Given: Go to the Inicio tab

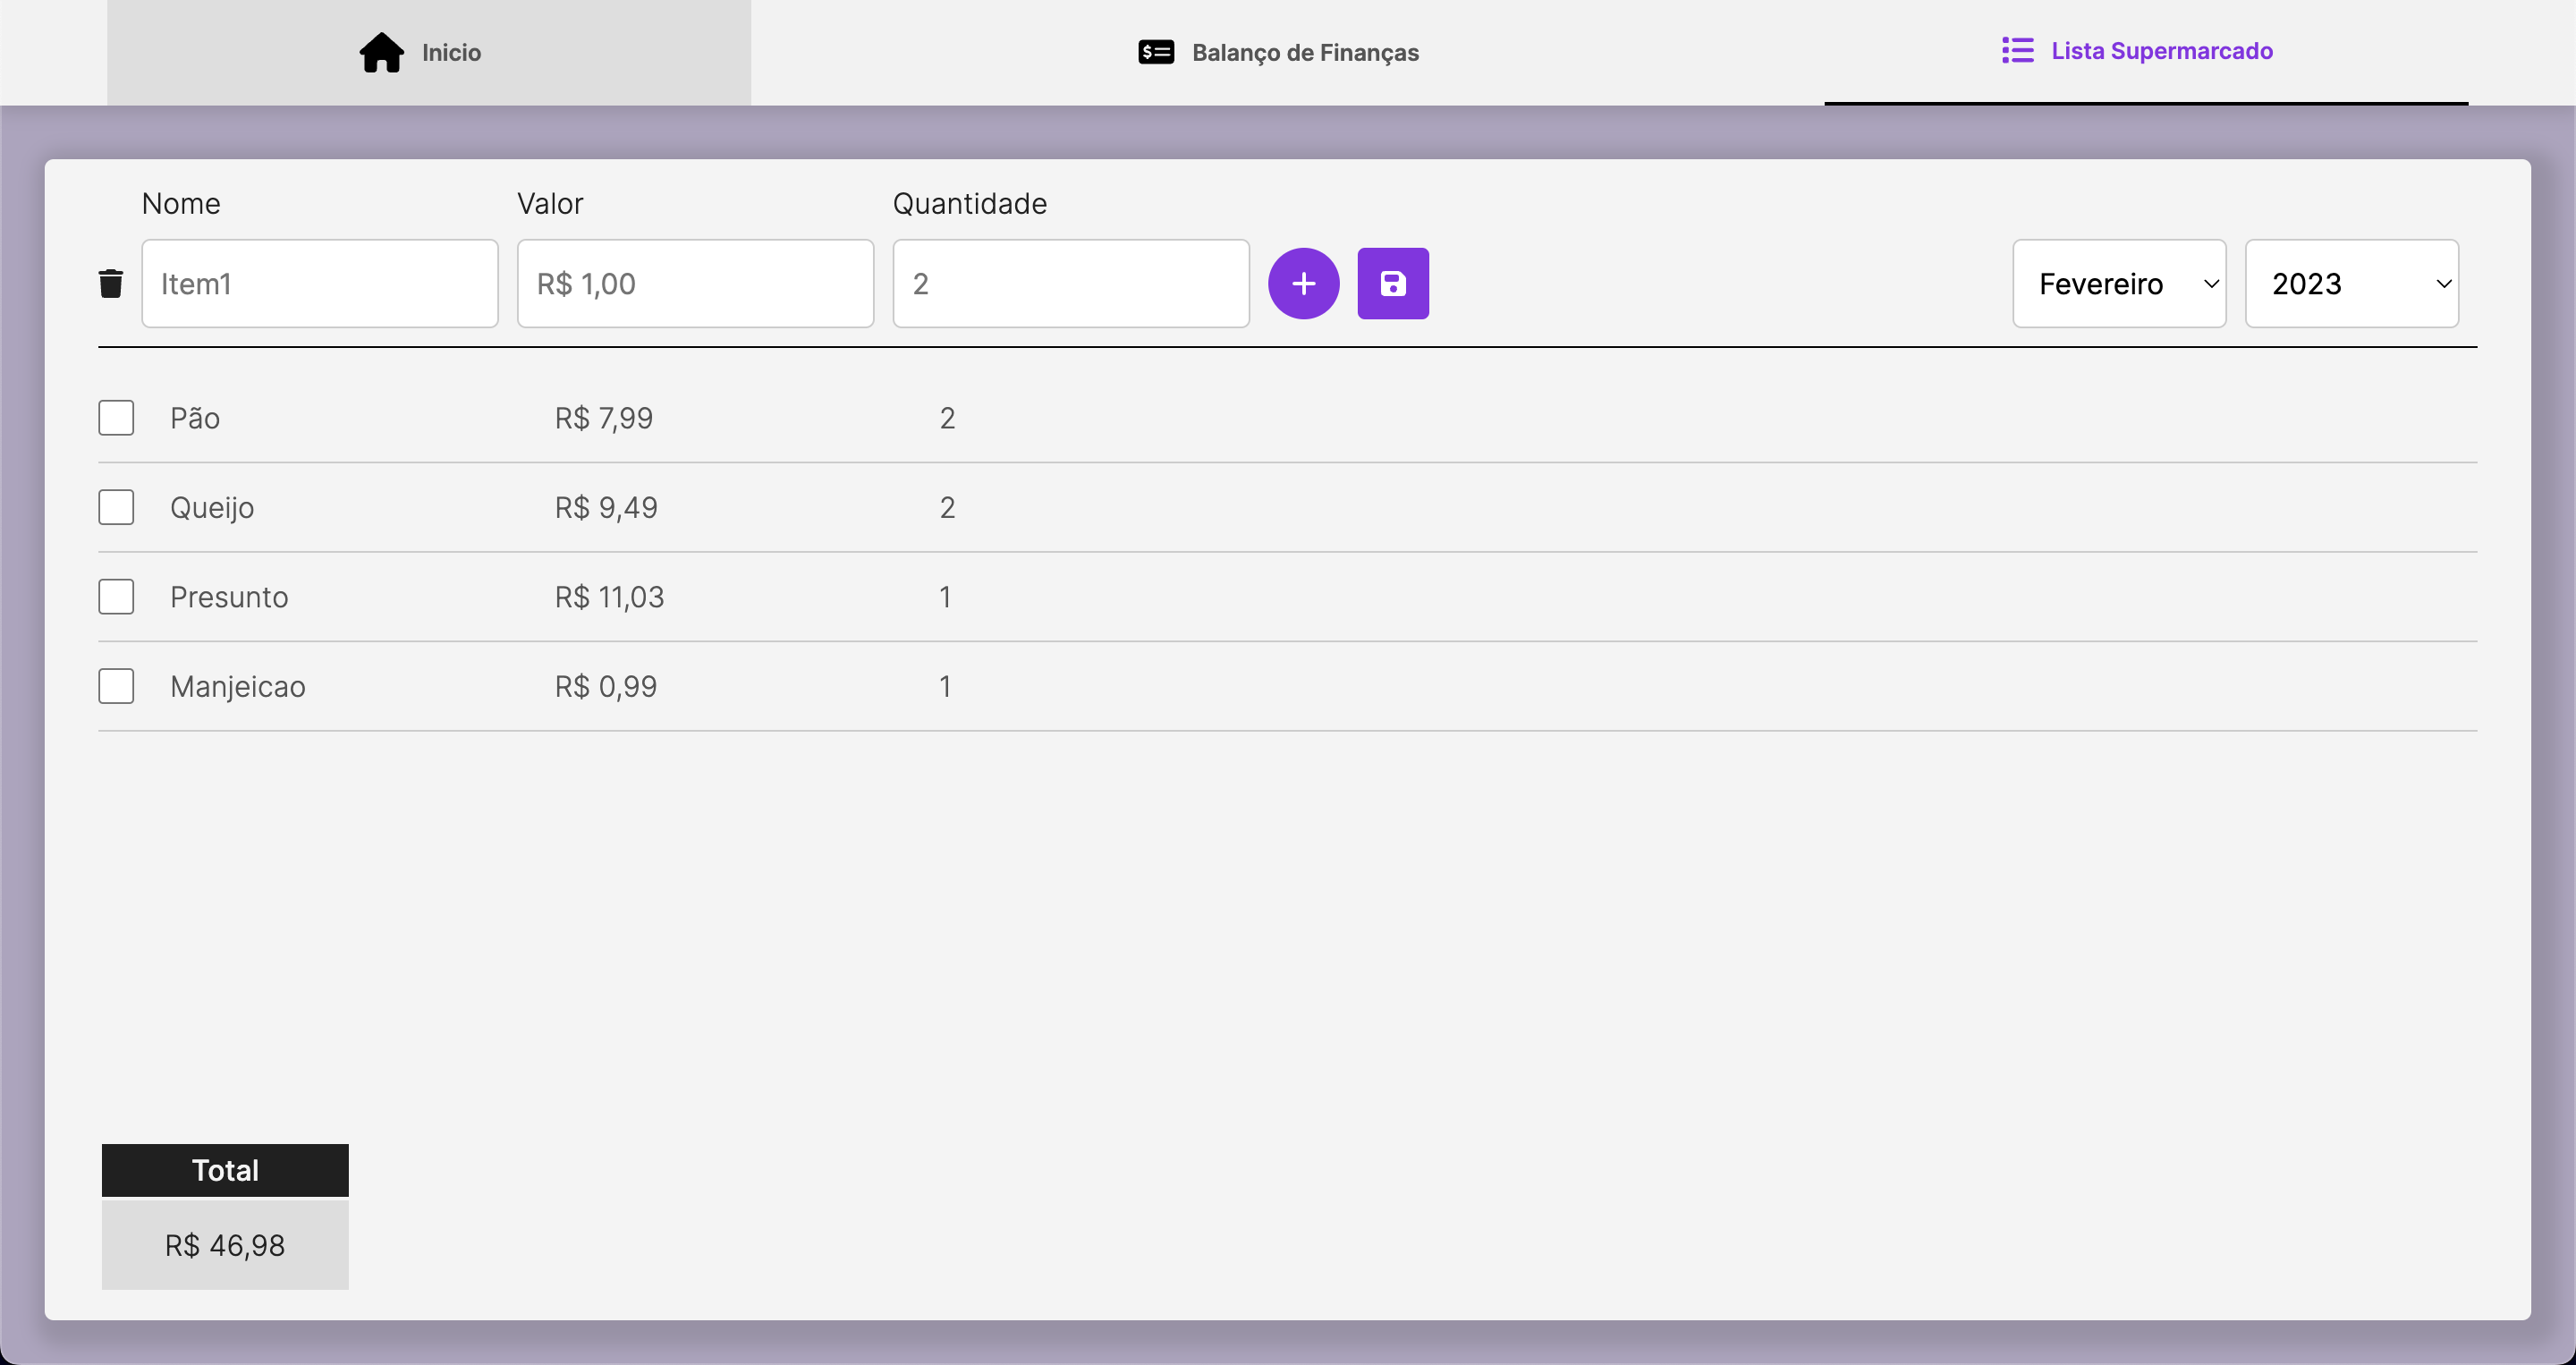Looking at the screenshot, I should click(x=451, y=52).
